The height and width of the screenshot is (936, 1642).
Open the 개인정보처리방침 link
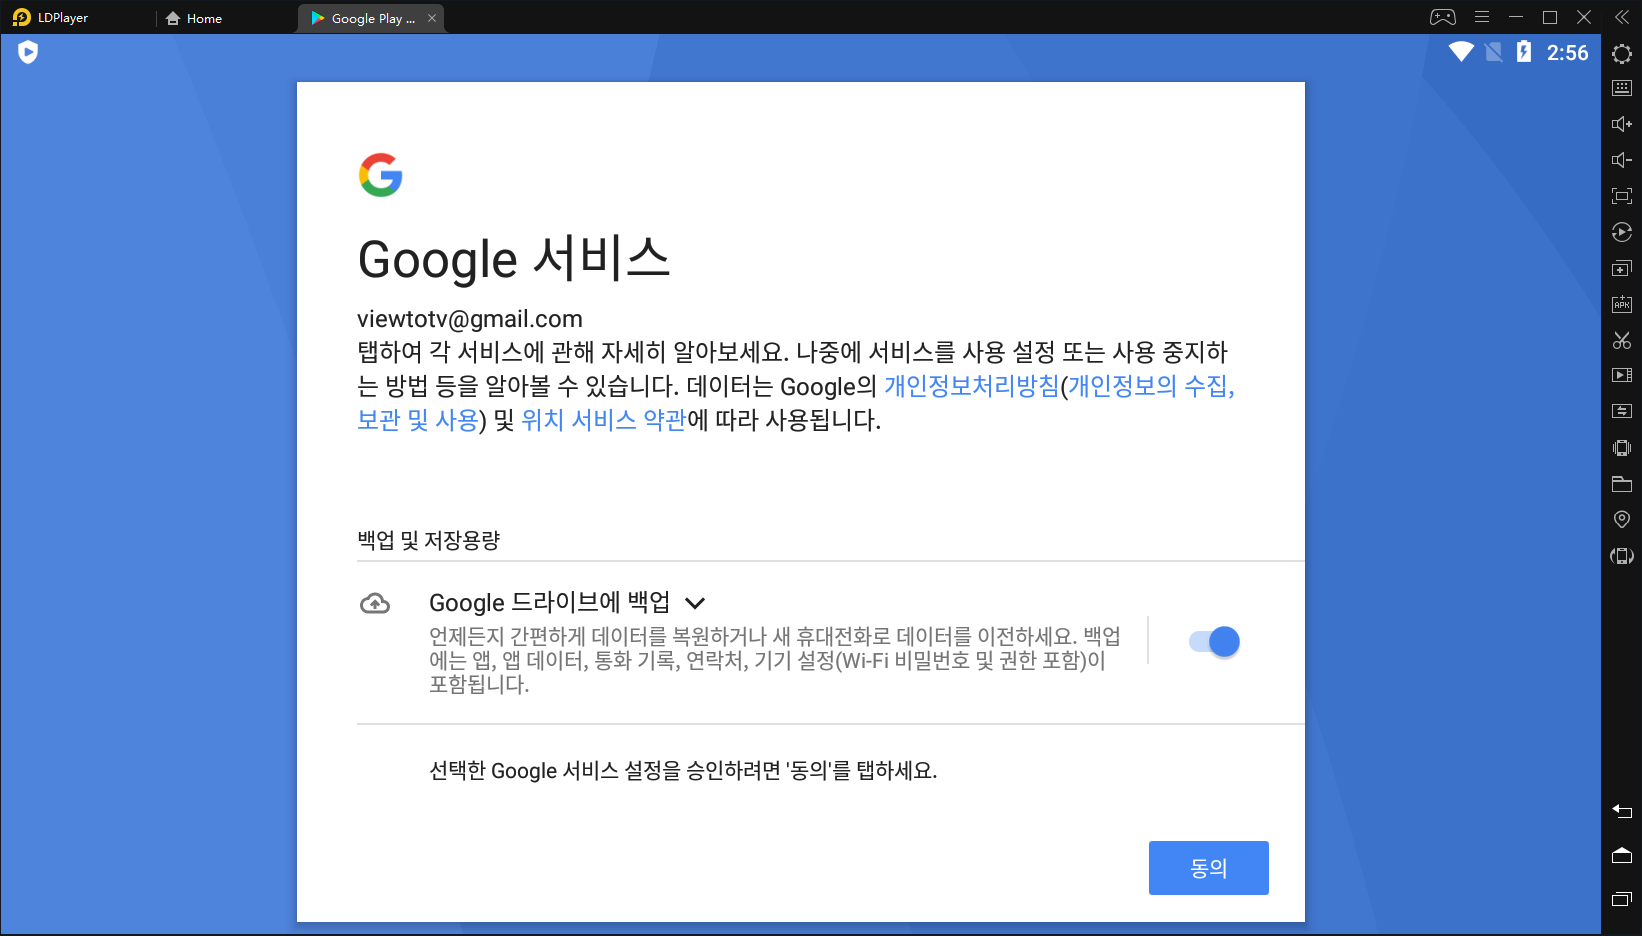tap(971, 386)
